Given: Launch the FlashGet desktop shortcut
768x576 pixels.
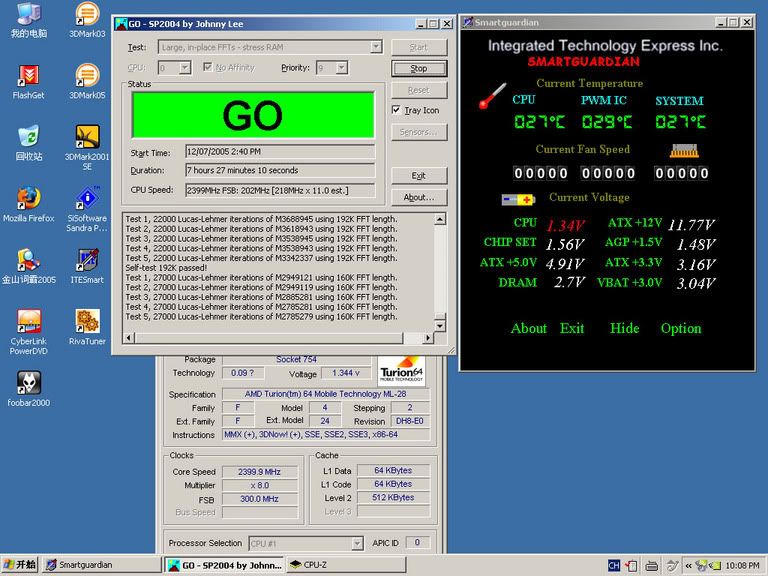Looking at the screenshot, I should tap(28, 81).
